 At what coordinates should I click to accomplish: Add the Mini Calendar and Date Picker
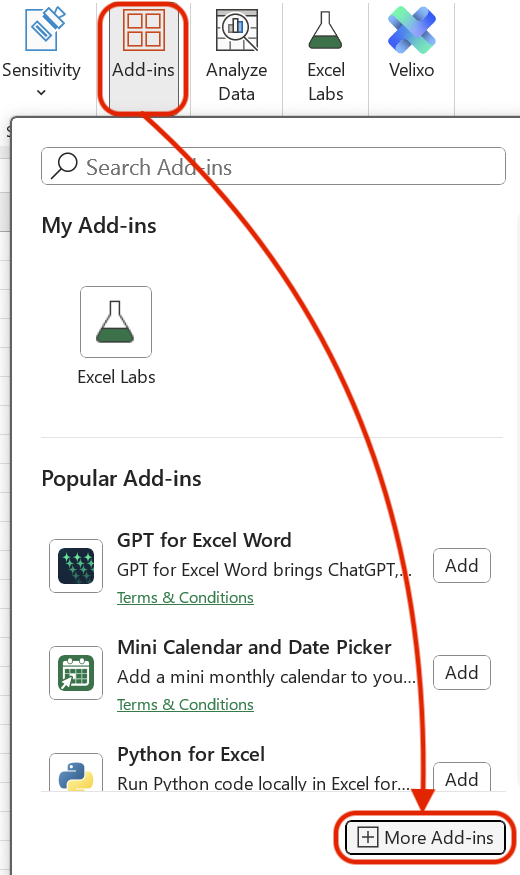462,673
